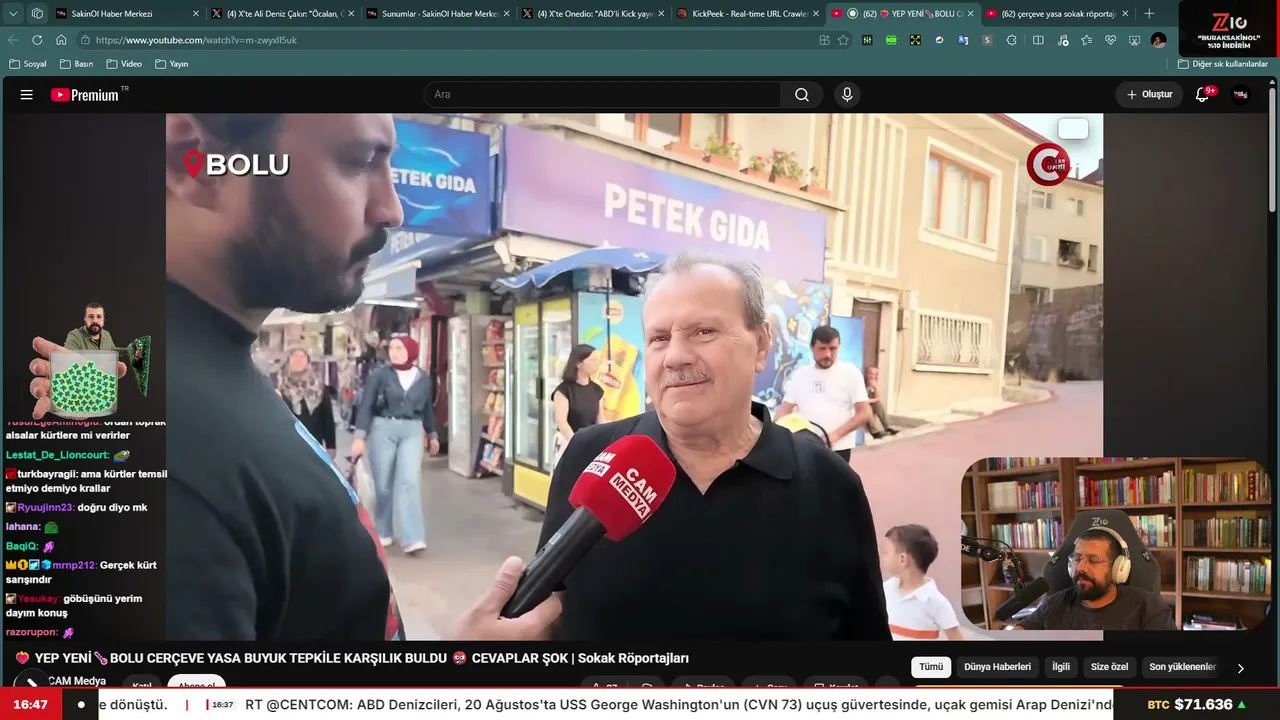1280x720 pixels.
Task: Select the Tümü filter chip
Action: [931, 667]
